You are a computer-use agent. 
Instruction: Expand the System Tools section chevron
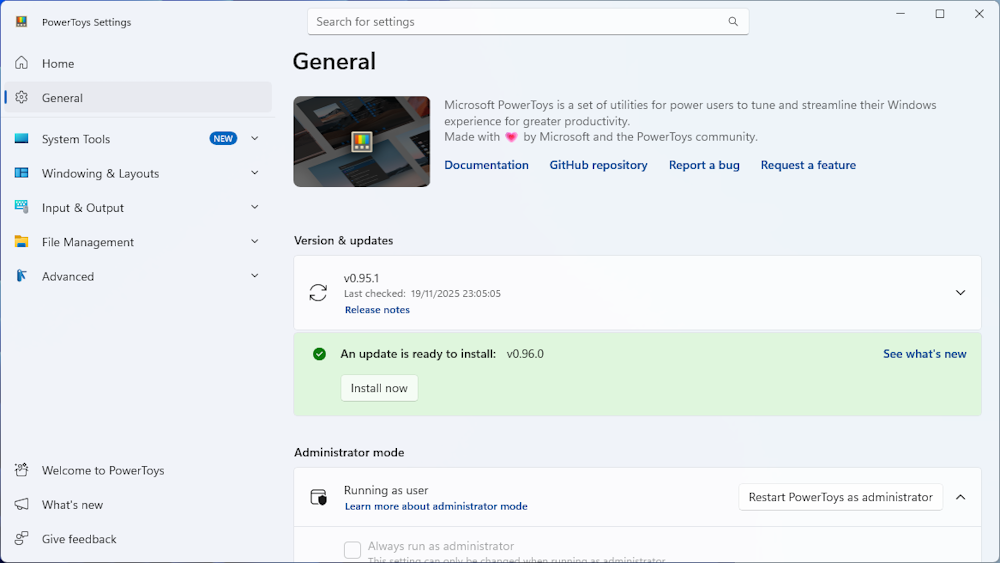(x=254, y=139)
